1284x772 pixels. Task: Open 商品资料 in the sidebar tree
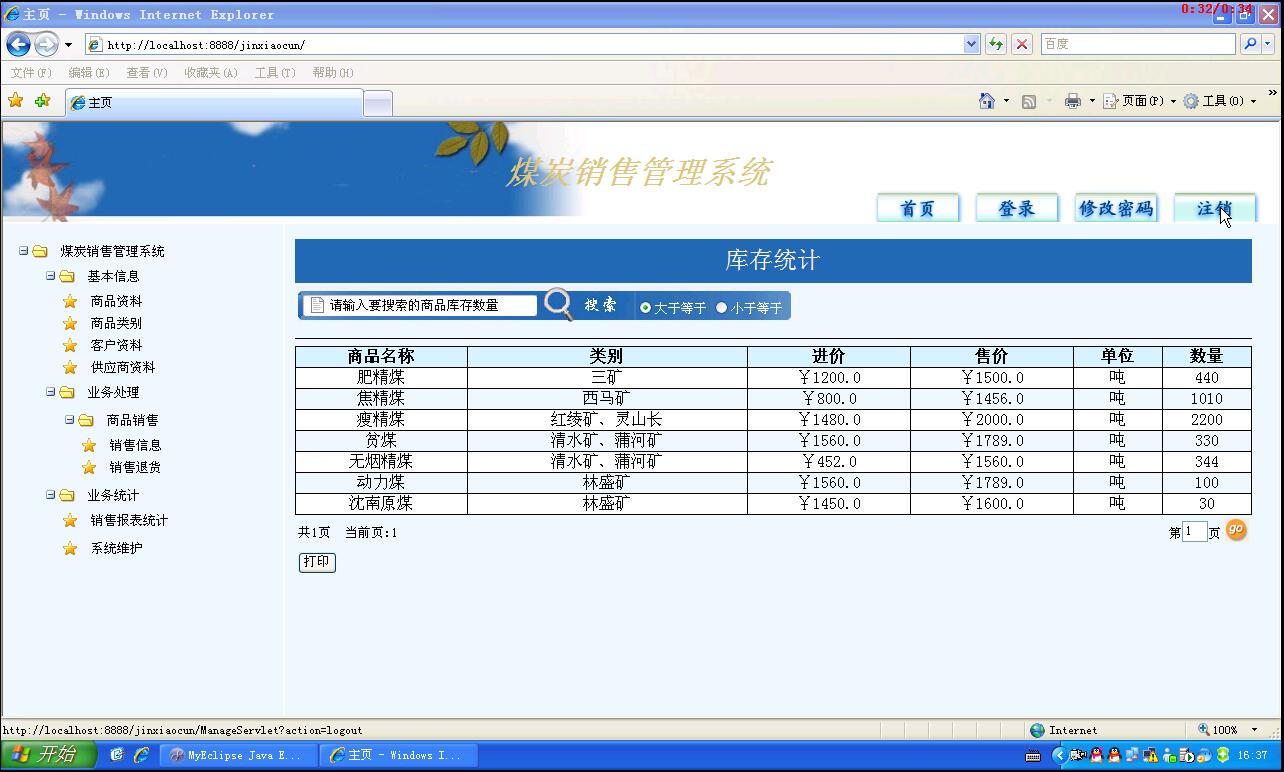116,301
